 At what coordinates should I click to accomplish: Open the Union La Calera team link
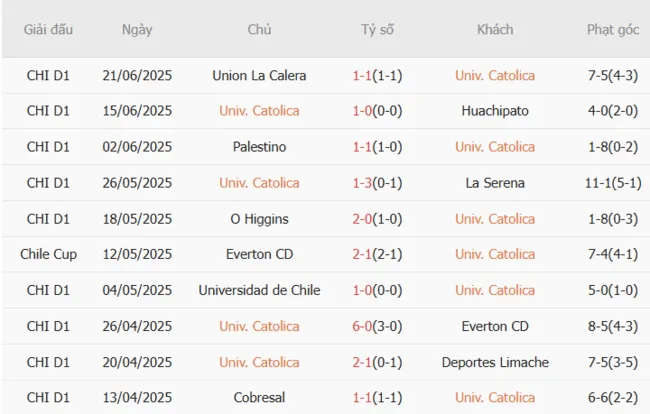click(259, 75)
